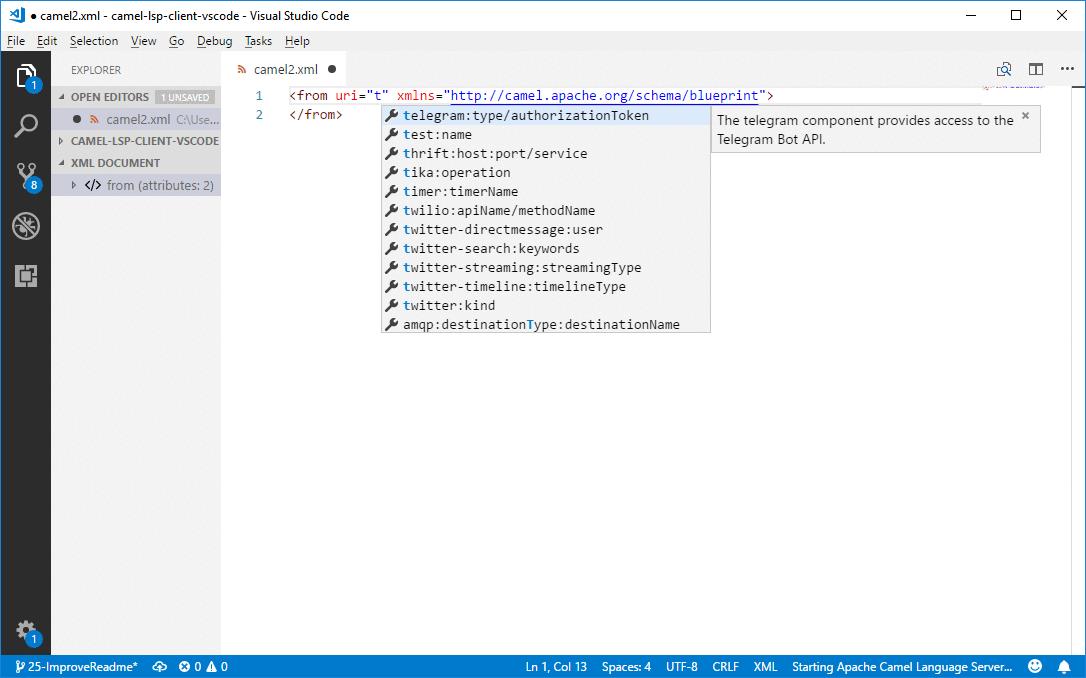Open the File menu
This screenshot has width=1086, height=678.
coord(16,41)
